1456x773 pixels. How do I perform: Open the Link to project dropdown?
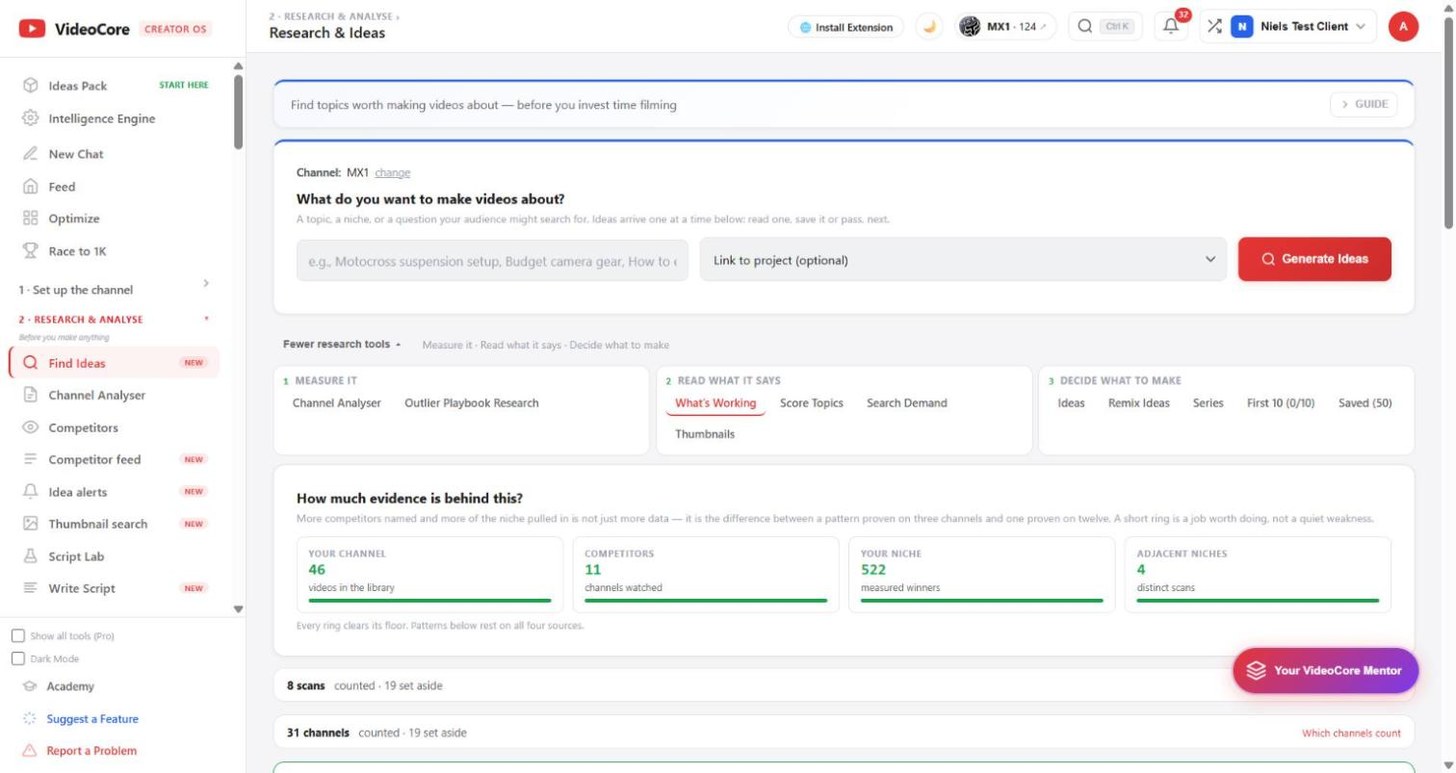[963, 260]
